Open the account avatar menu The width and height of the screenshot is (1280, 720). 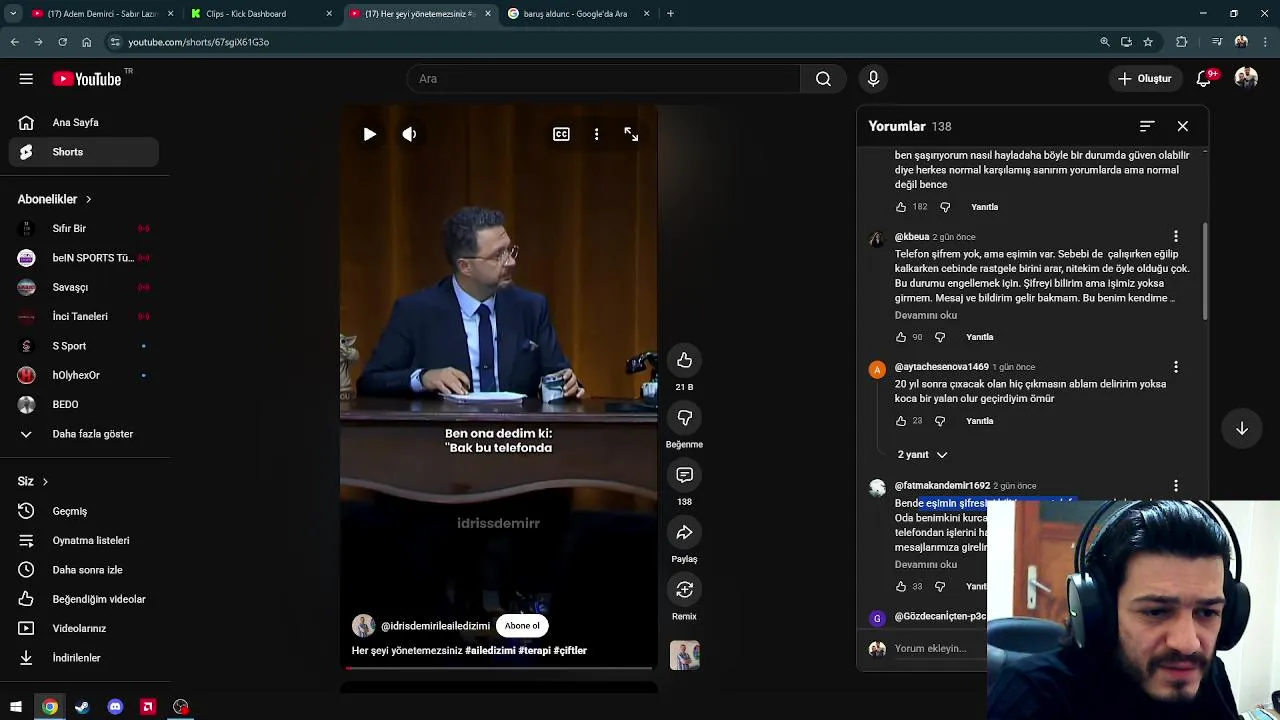click(x=1246, y=78)
